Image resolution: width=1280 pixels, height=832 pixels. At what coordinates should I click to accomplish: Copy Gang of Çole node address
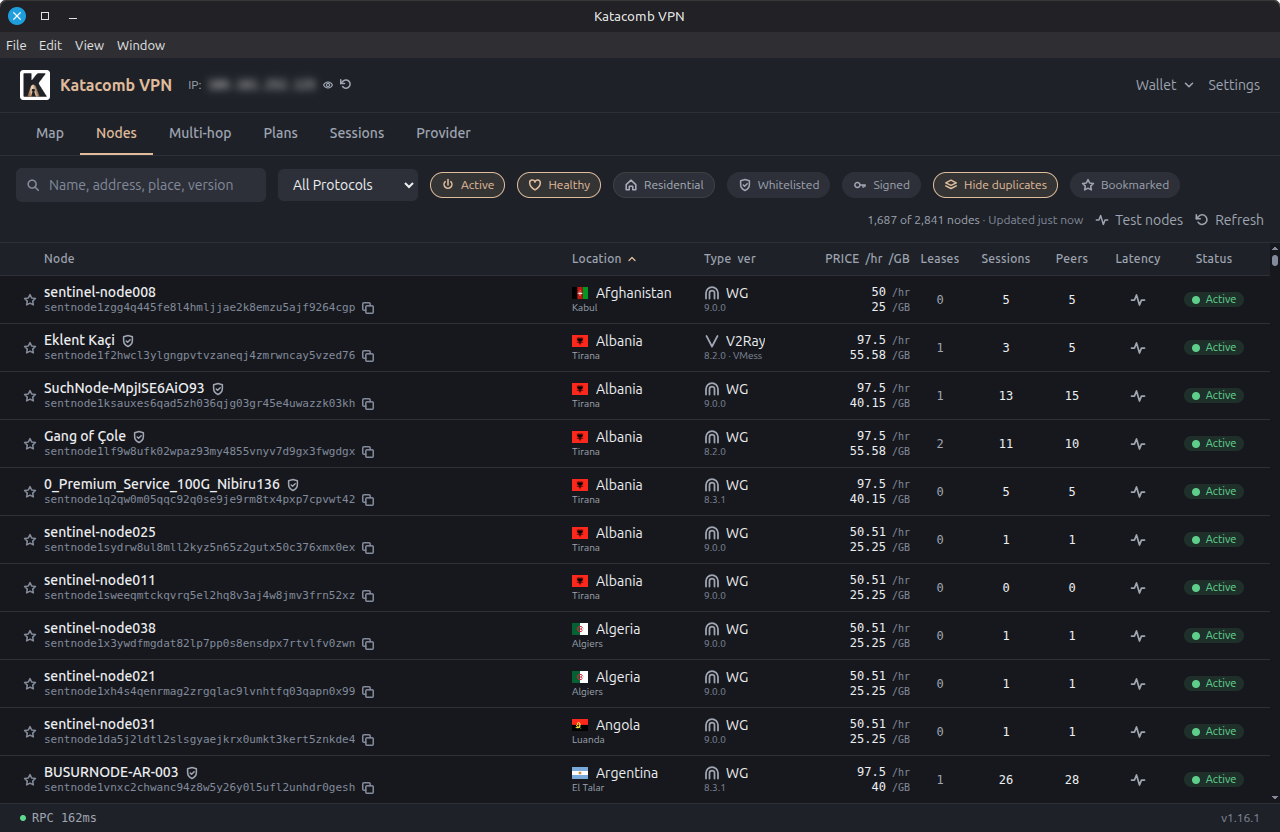coord(368,452)
